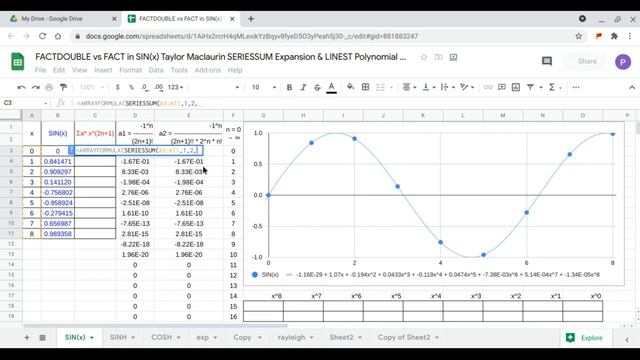Click the Explore button
The image size is (640, 360).
pyautogui.click(x=584, y=338)
